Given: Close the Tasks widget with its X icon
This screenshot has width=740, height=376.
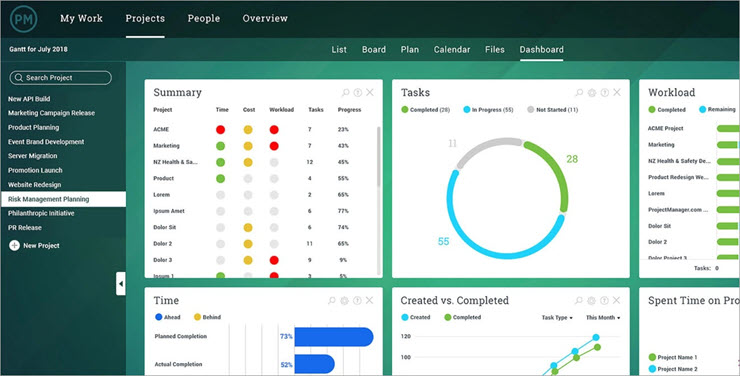Looking at the screenshot, I should (617, 92).
